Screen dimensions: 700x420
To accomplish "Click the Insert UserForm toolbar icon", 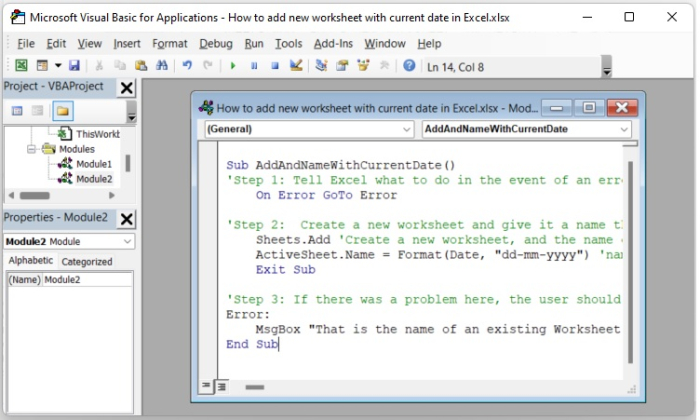I will pos(42,66).
